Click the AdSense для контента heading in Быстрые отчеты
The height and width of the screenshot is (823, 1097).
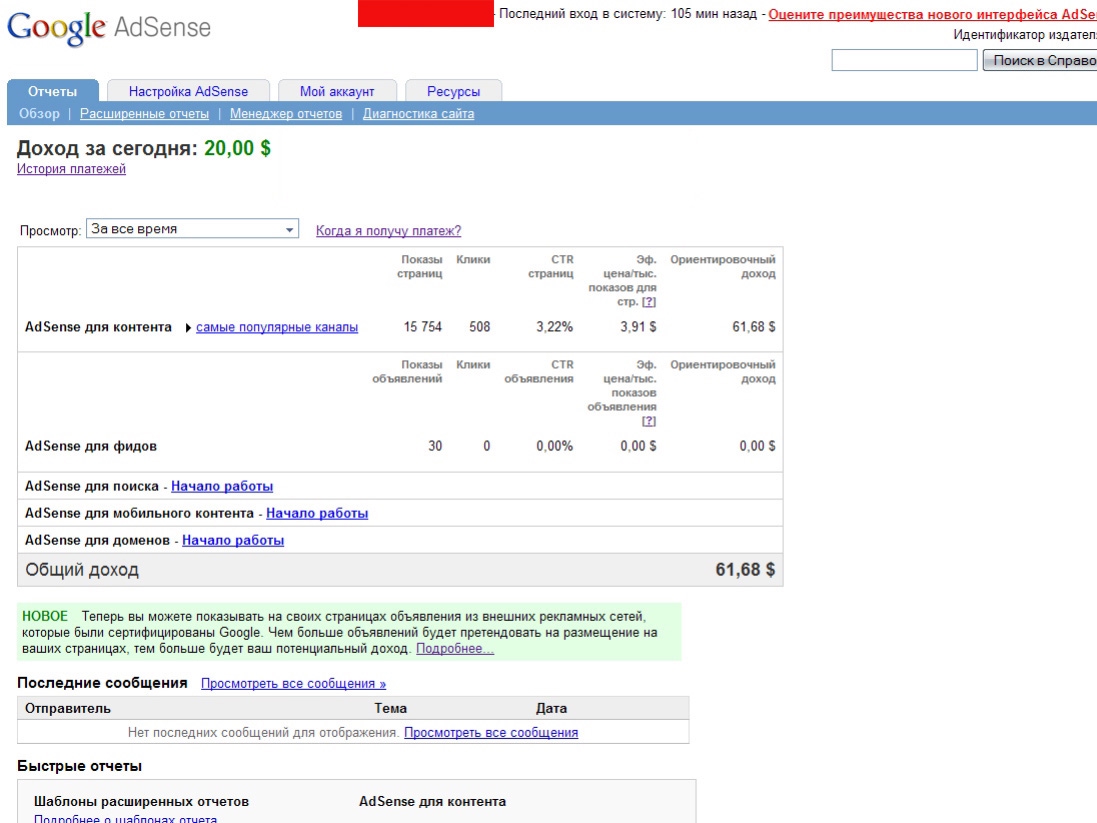(432, 801)
